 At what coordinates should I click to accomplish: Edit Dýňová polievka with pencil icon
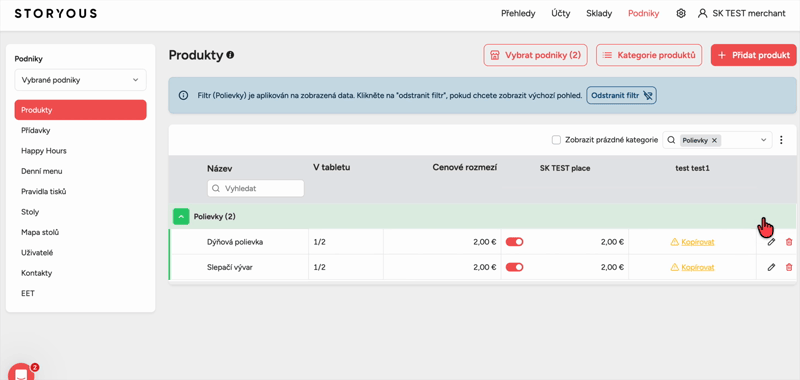(771, 242)
